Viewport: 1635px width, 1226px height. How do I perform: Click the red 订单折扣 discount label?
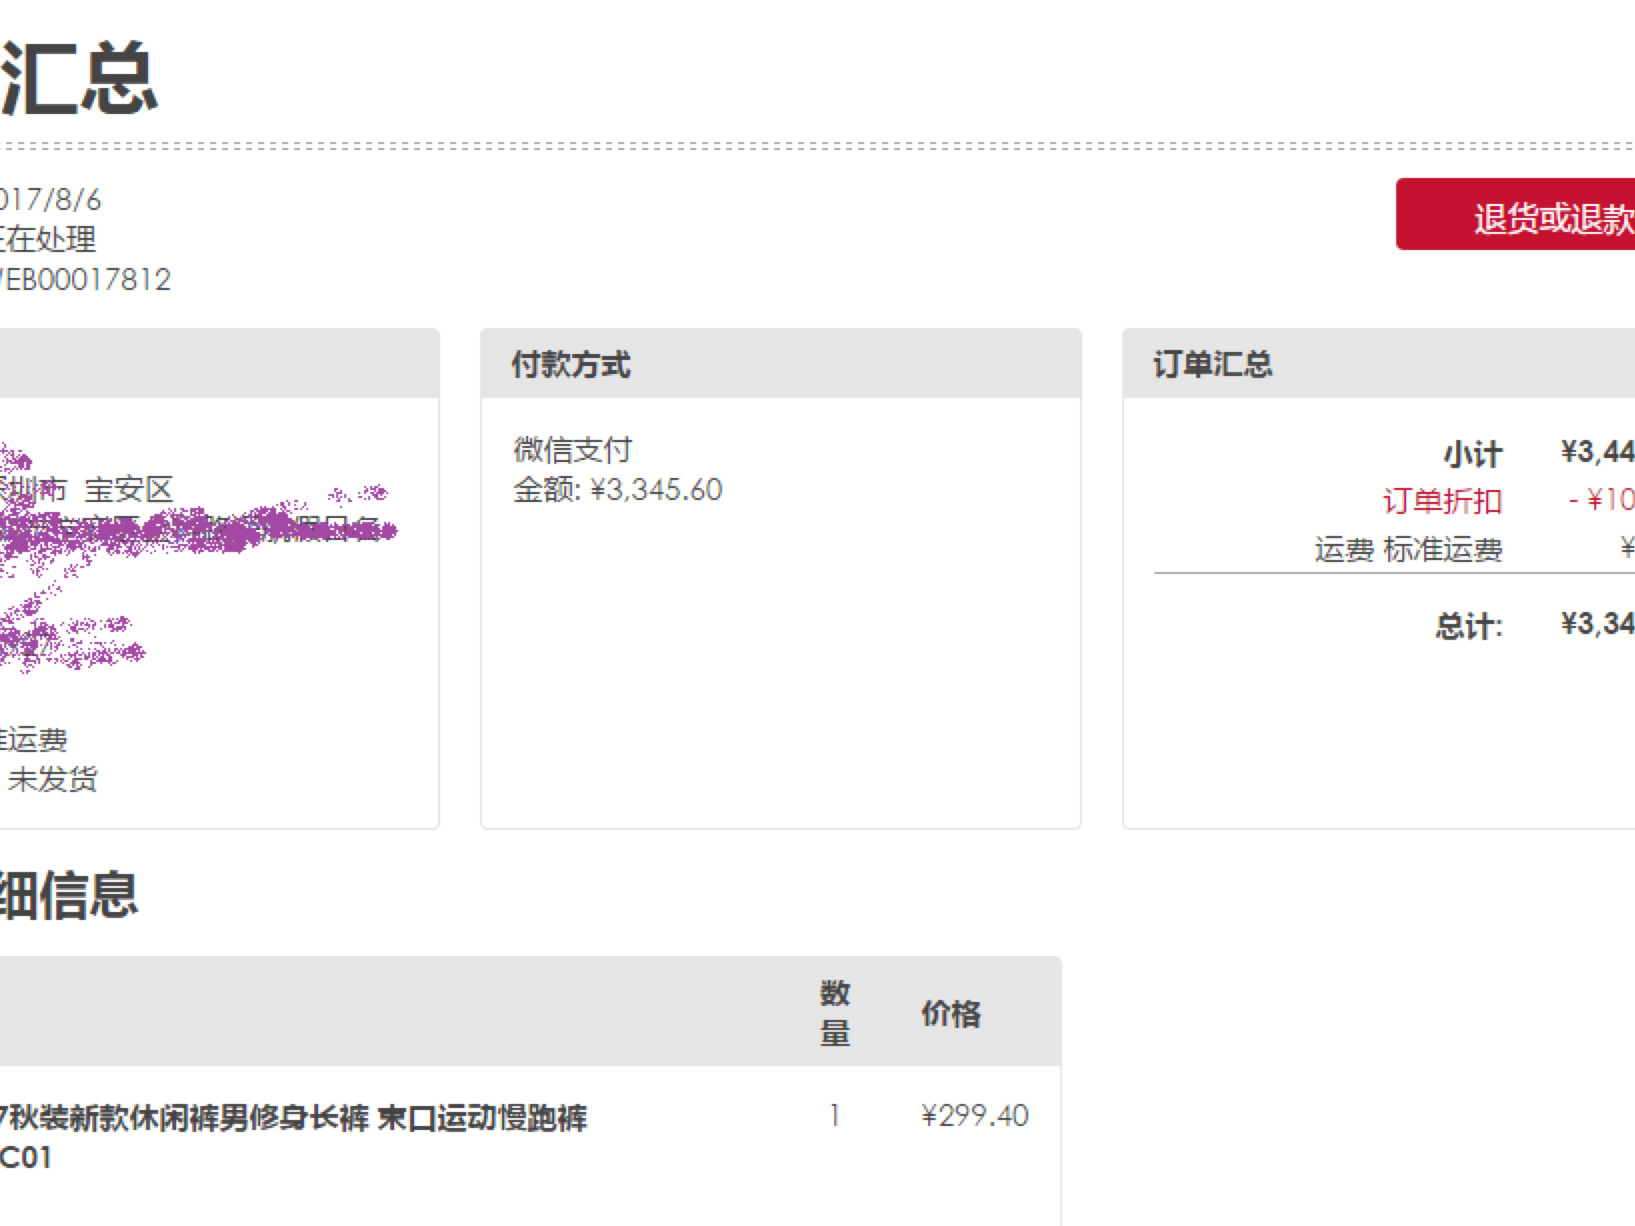click(1442, 500)
